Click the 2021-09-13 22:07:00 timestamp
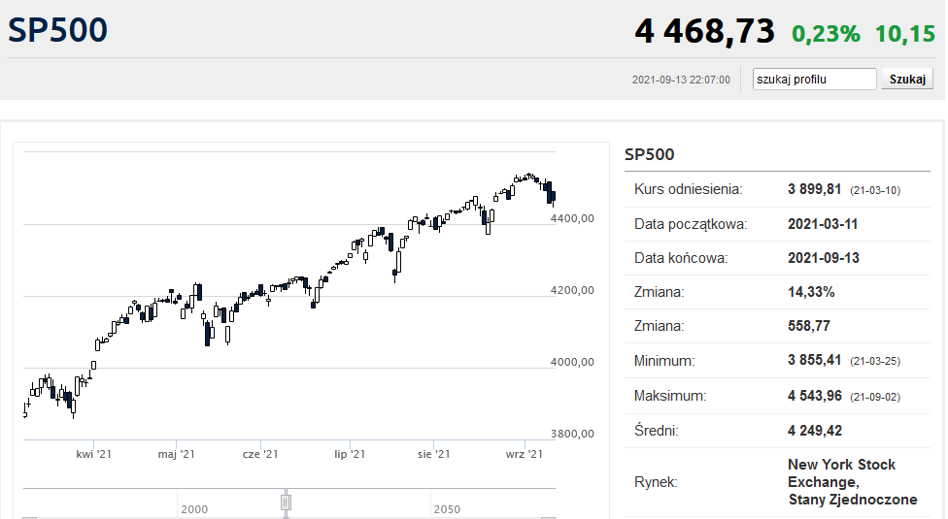948x519 pixels. click(x=681, y=80)
